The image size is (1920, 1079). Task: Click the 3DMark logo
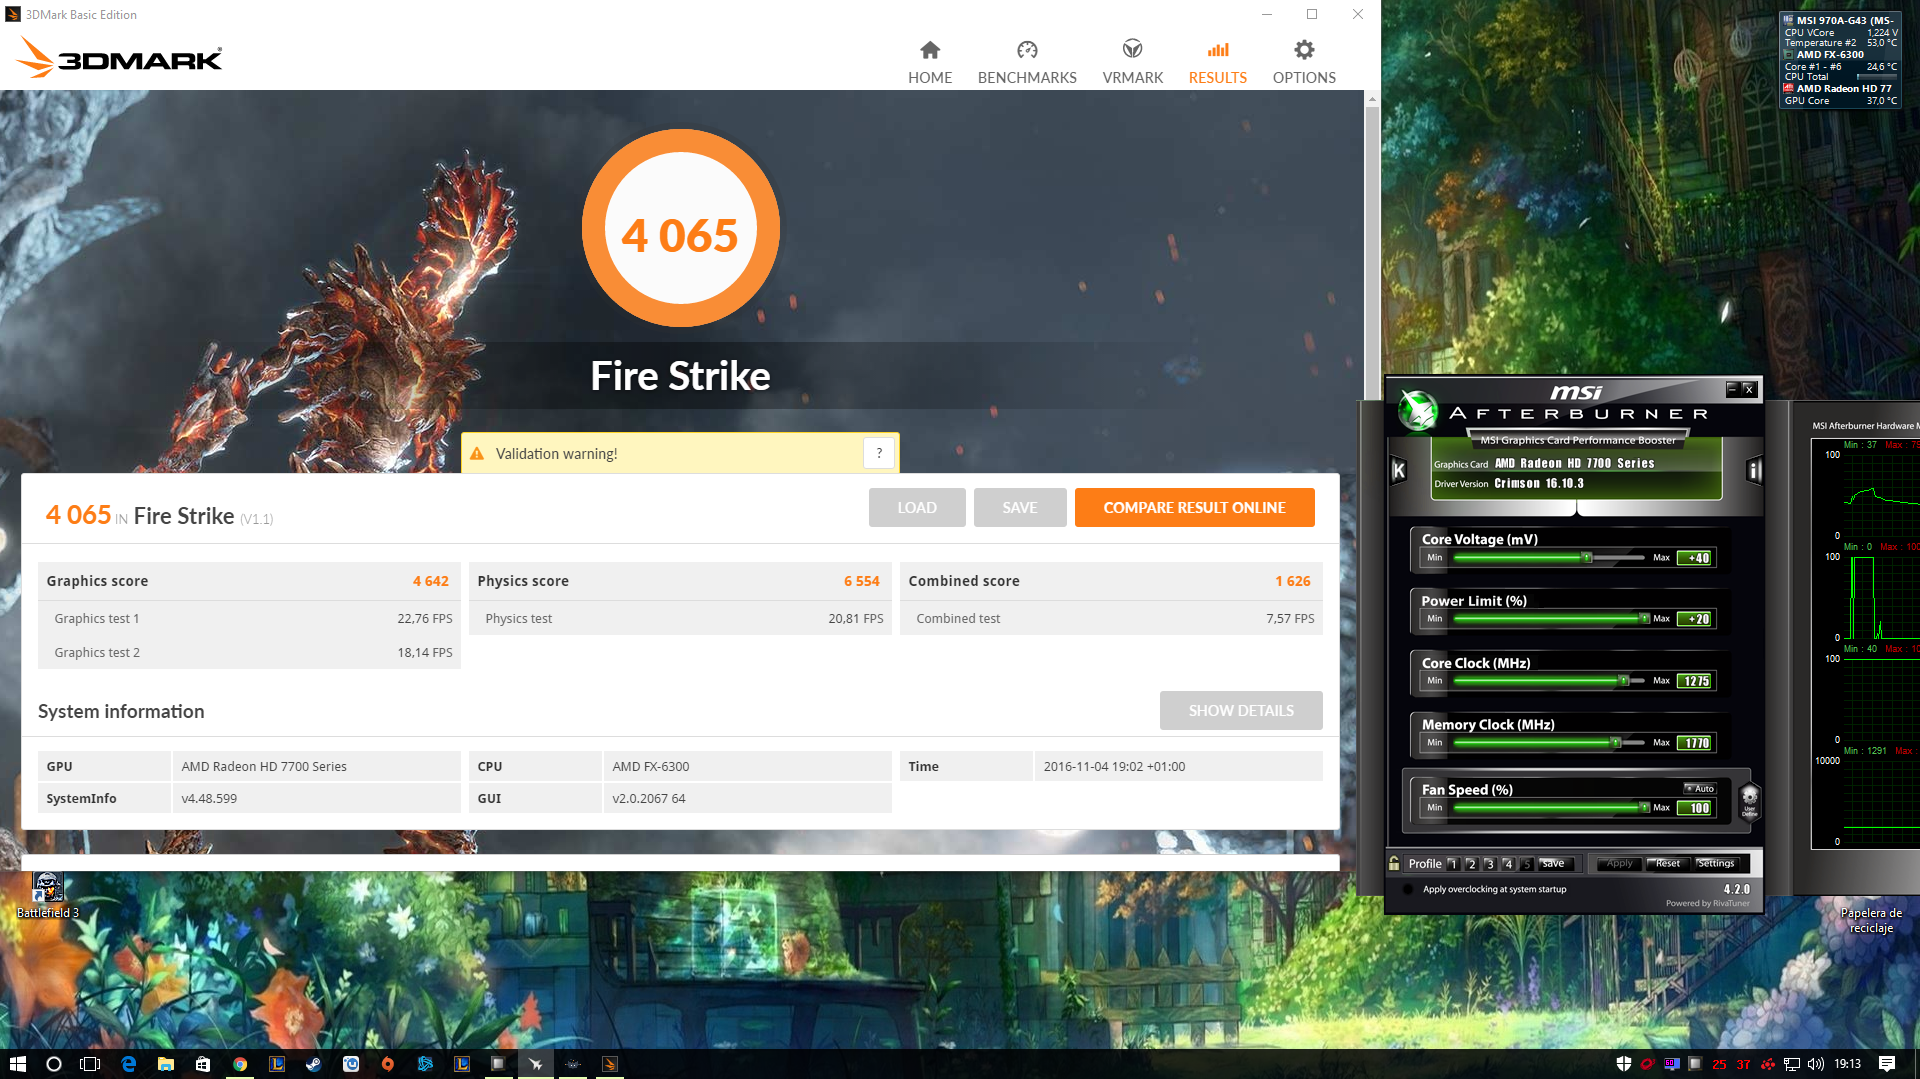pos(120,58)
